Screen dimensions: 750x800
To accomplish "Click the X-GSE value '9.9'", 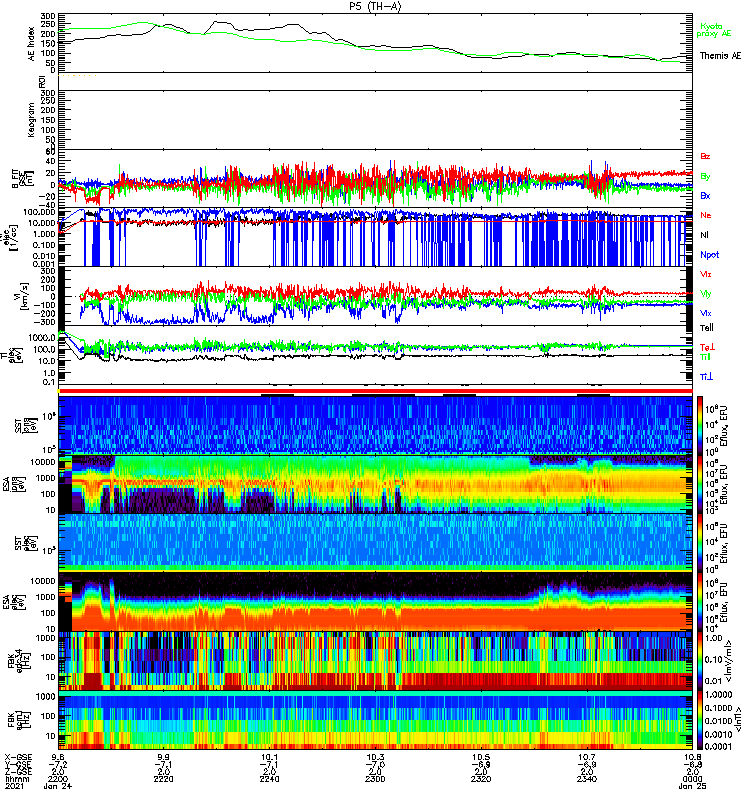I will click(164, 757).
